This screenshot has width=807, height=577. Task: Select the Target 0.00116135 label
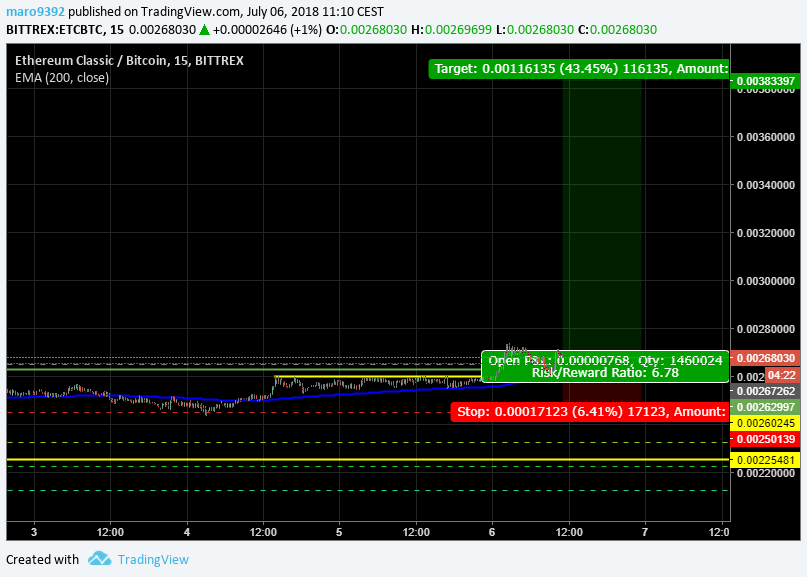(579, 68)
